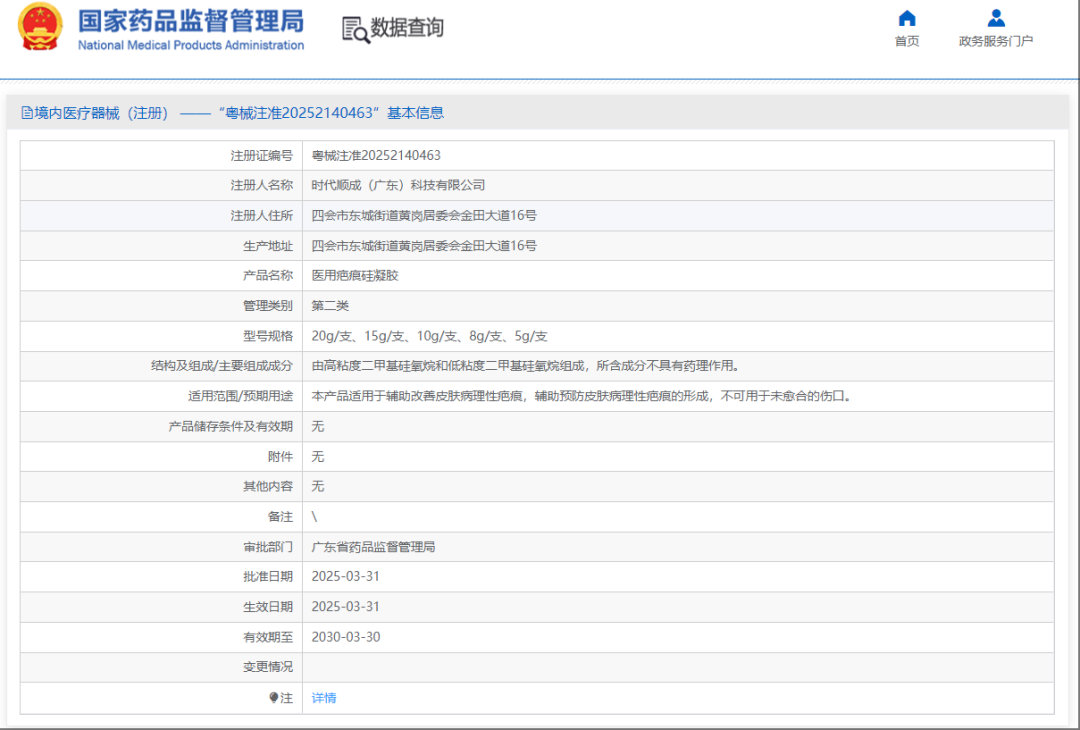1080x730 pixels.
Task: Click the 本产品适用于辅助改善 usage text
Action: pyautogui.click(x=582, y=396)
